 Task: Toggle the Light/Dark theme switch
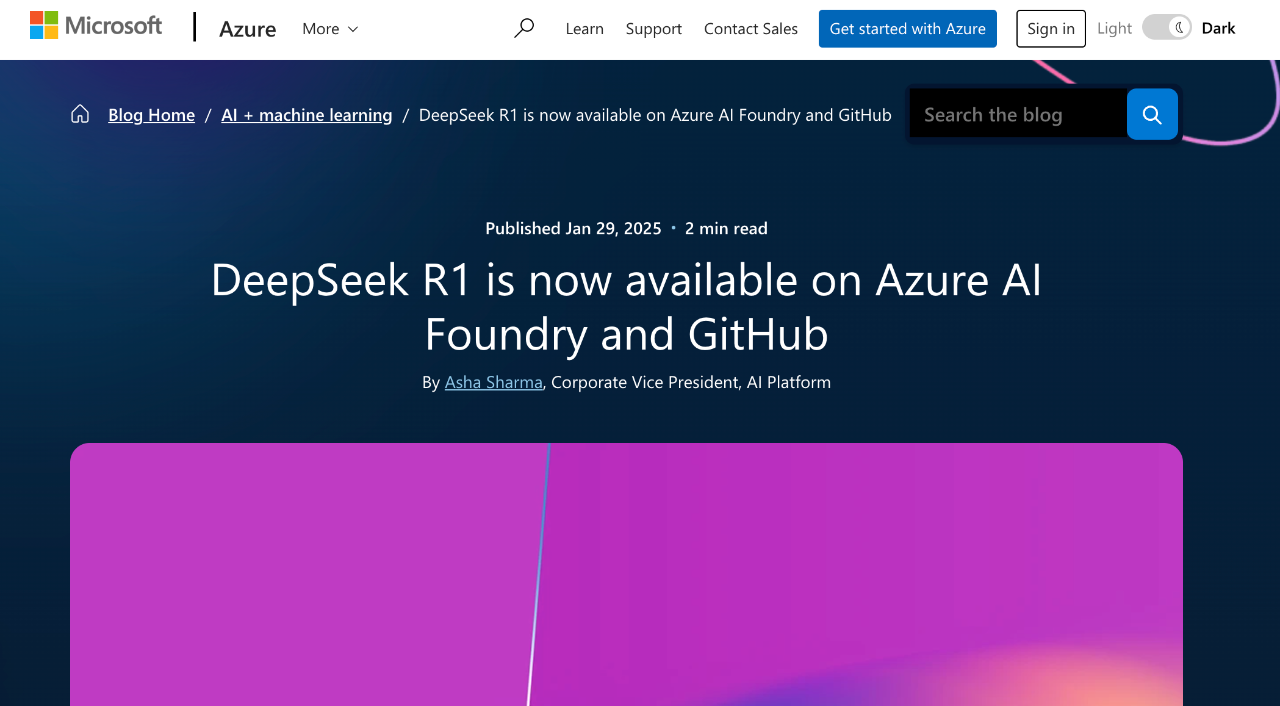tap(1167, 28)
